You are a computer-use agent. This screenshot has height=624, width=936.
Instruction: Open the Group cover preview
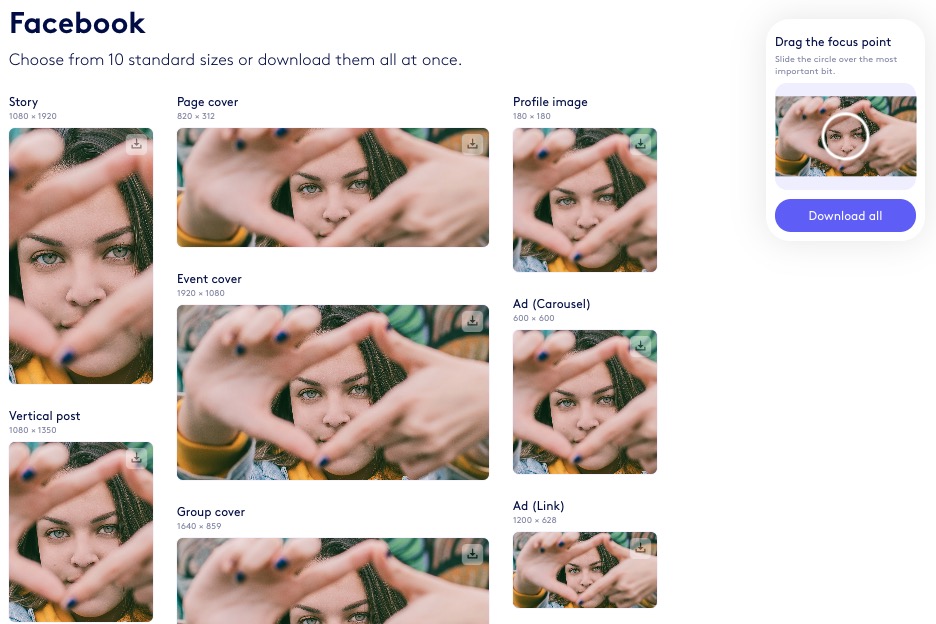[x=332, y=581]
